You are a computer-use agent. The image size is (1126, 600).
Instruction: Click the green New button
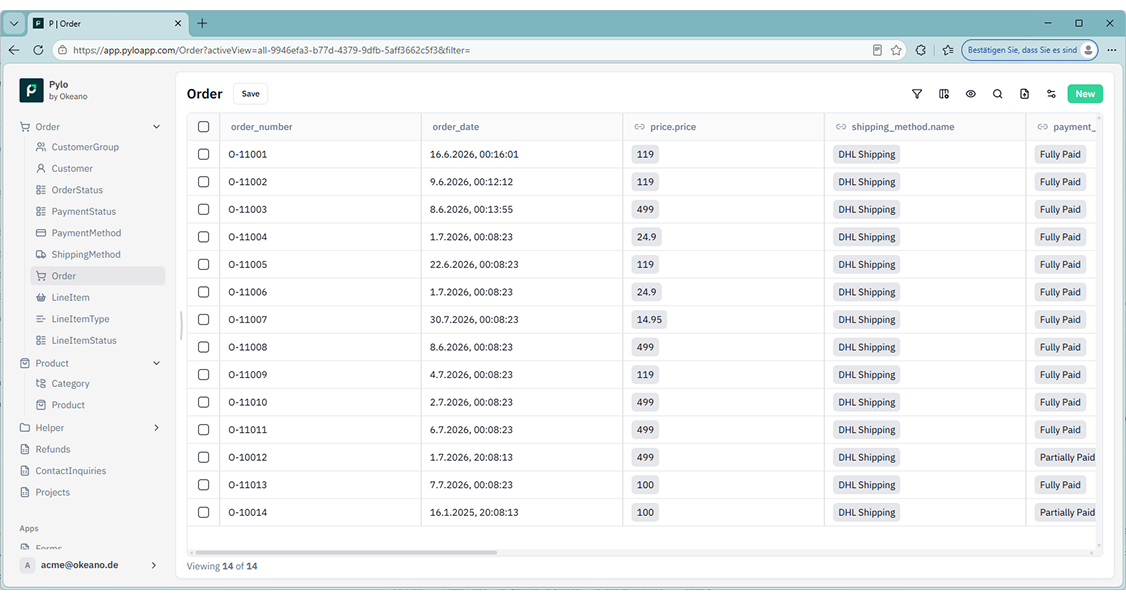coord(1084,94)
